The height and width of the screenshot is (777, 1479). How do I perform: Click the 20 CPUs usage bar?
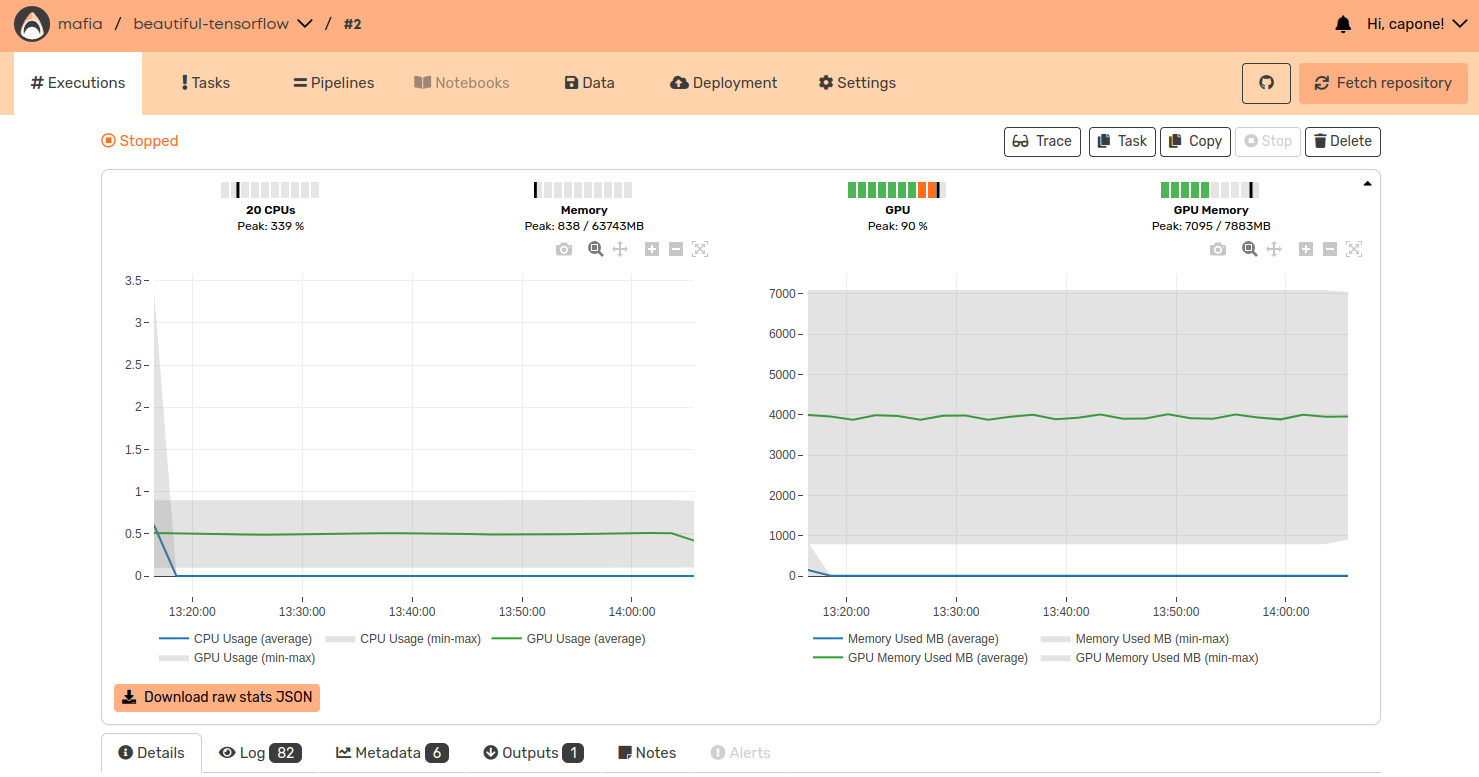(270, 190)
